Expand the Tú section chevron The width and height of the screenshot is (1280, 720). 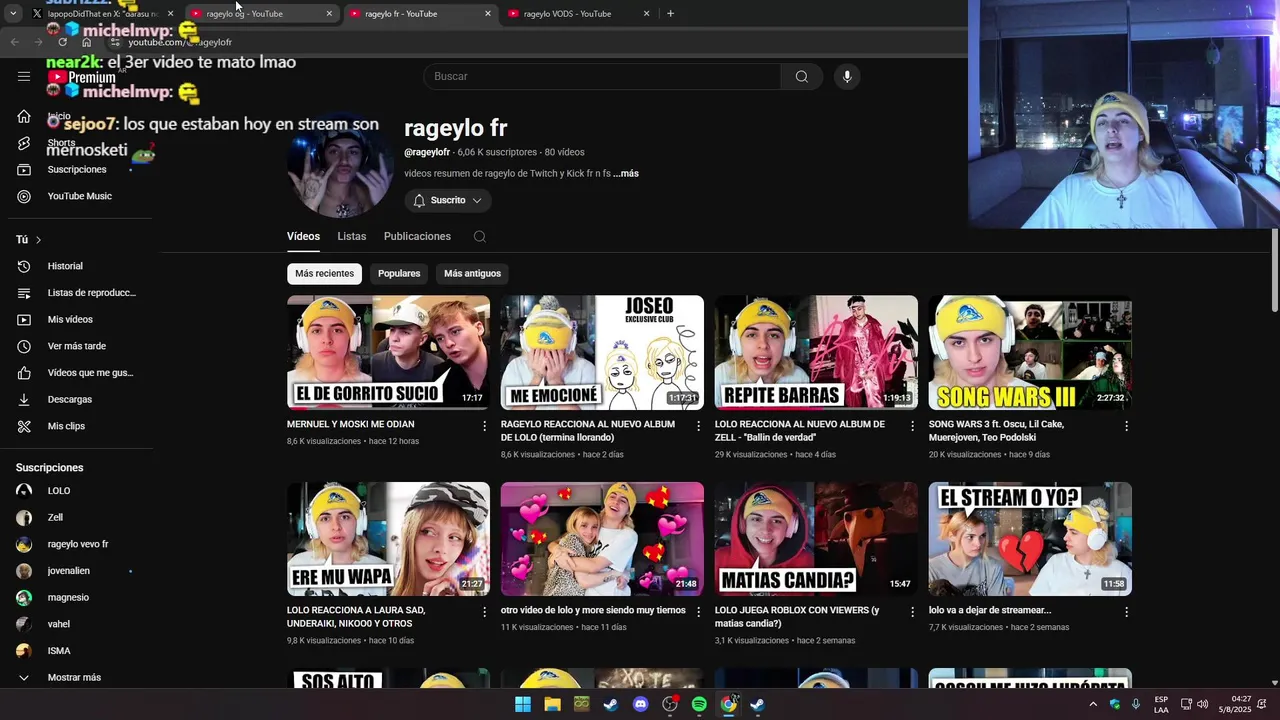38,240
